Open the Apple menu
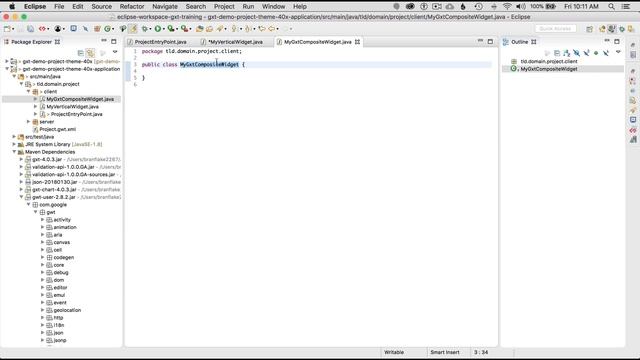This screenshot has width=640, height=360. pos(12,7)
